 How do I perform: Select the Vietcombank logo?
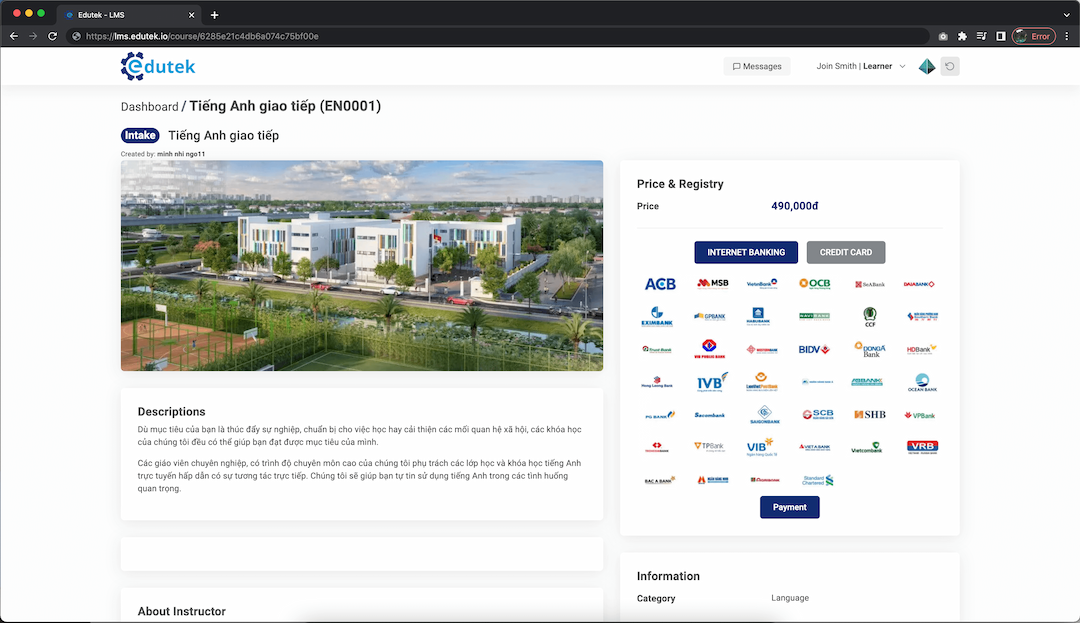point(868,450)
